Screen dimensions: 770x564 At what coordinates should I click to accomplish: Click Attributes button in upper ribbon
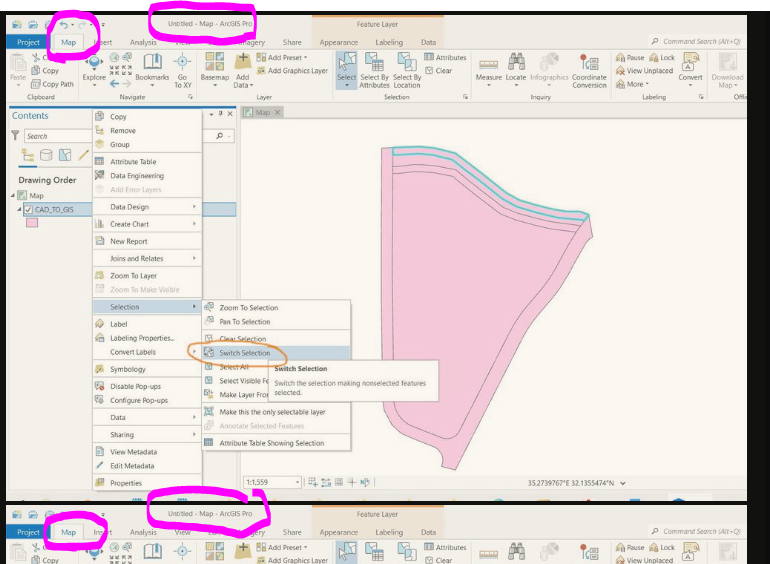(445, 57)
